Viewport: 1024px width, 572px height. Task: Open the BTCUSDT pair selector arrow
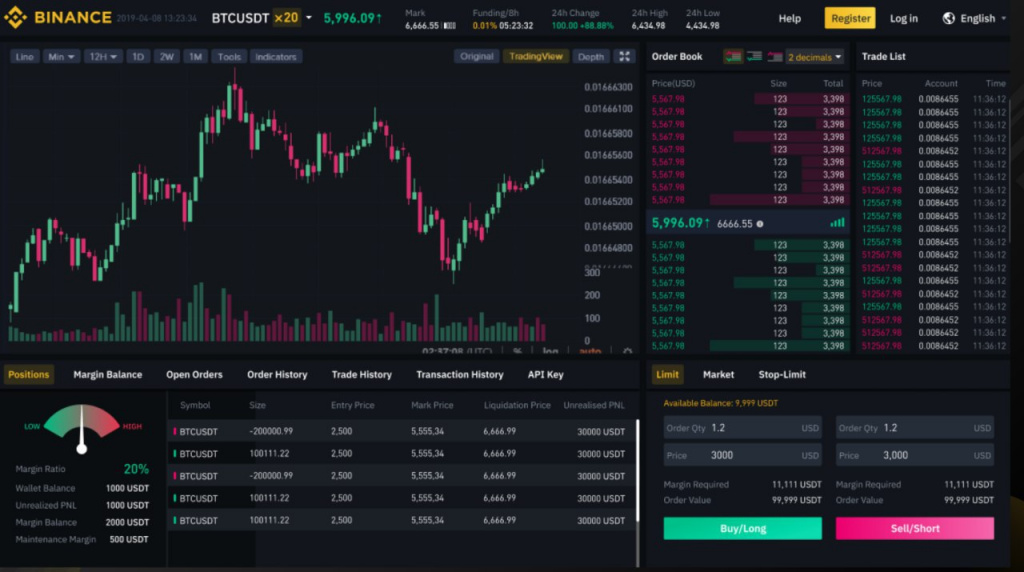(x=309, y=18)
